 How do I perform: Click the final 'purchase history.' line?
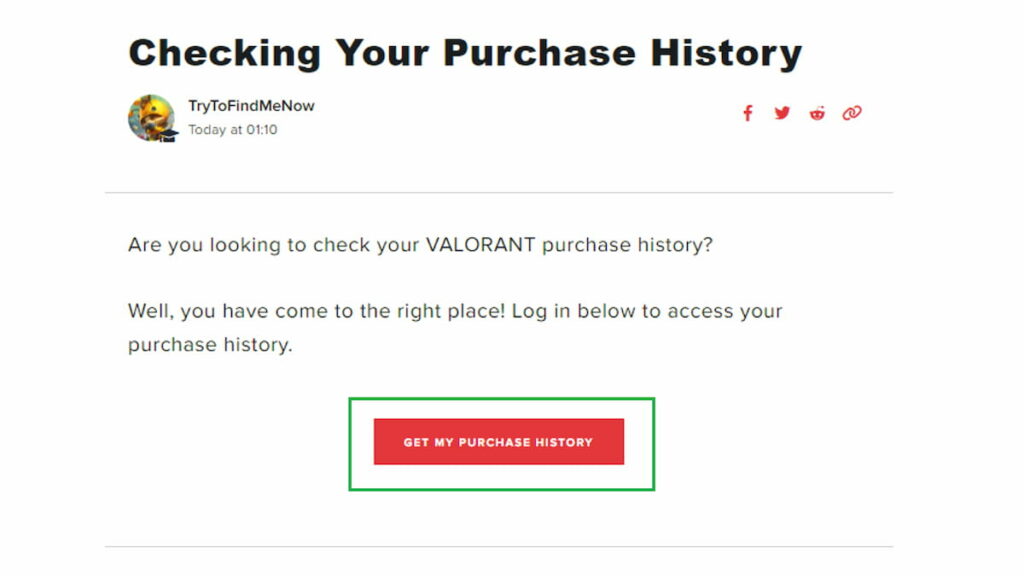[210, 345]
